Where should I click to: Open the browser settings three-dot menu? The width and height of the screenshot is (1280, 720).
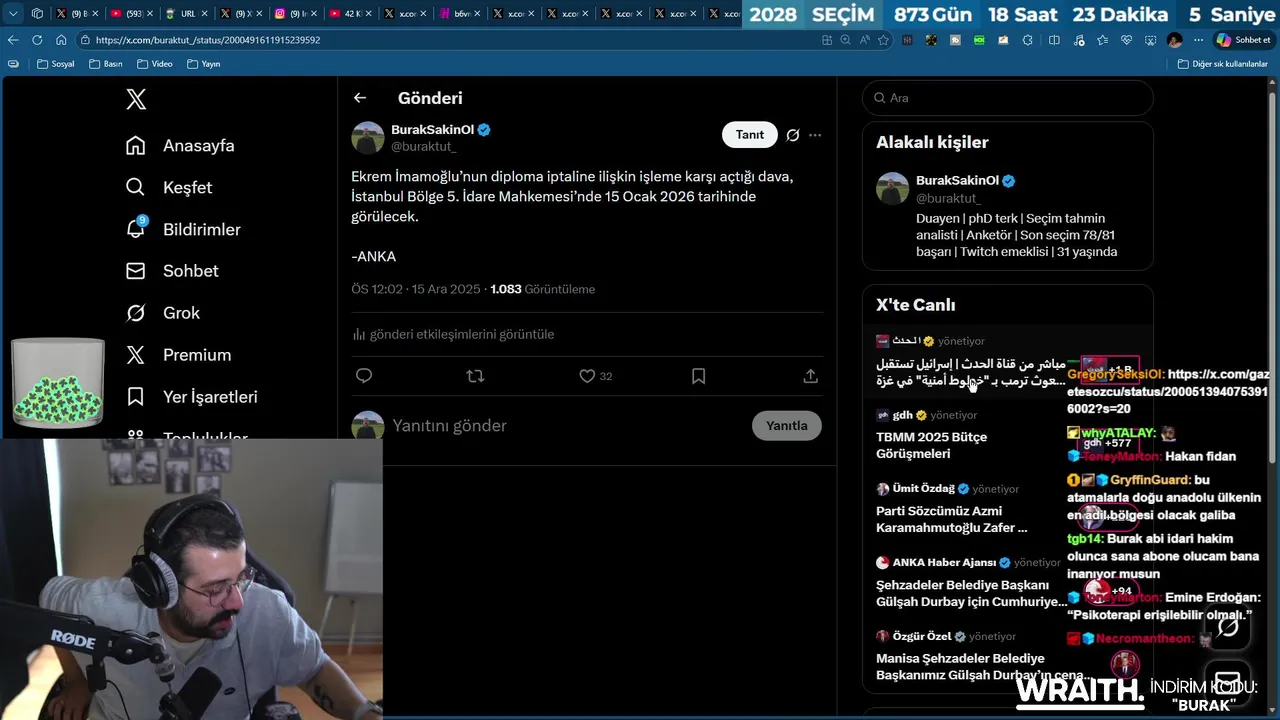click(1198, 40)
